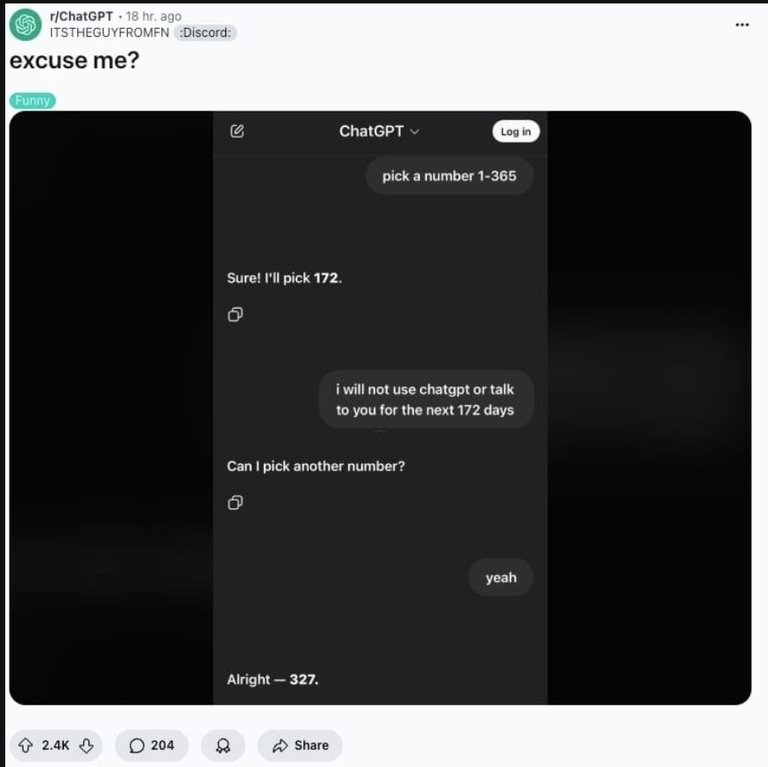This screenshot has width=768, height=767.
Task: Copy the 'Can I pick another number?' response
Action: tap(235, 503)
